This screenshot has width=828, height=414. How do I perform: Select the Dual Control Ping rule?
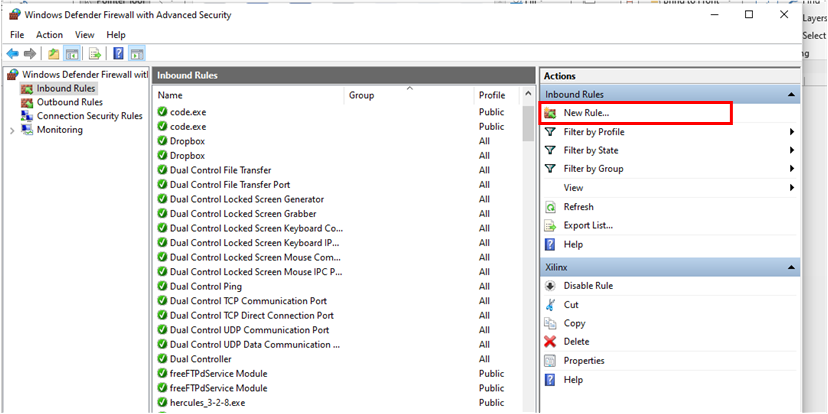coord(205,286)
